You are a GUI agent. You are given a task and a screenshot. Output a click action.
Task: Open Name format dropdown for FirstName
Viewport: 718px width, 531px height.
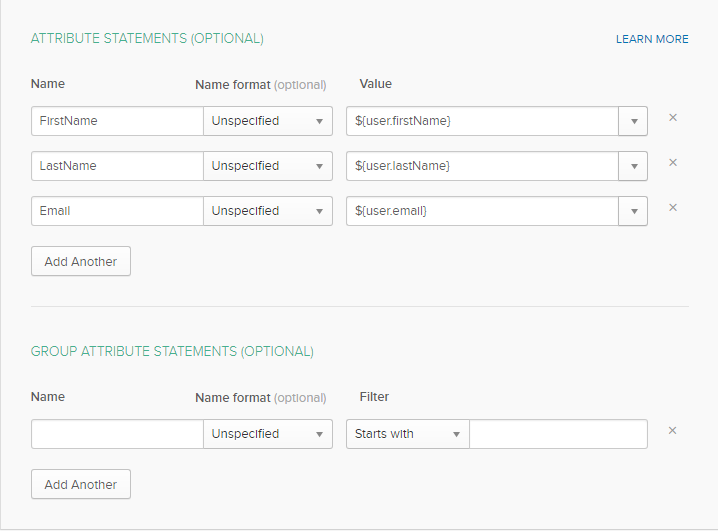click(x=268, y=121)
